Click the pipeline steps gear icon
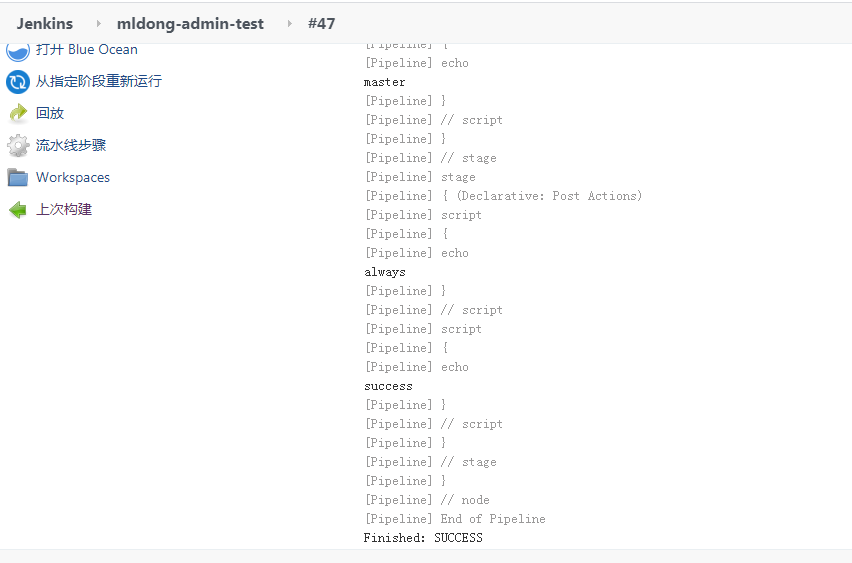852x563 pixels. (18, 146)
